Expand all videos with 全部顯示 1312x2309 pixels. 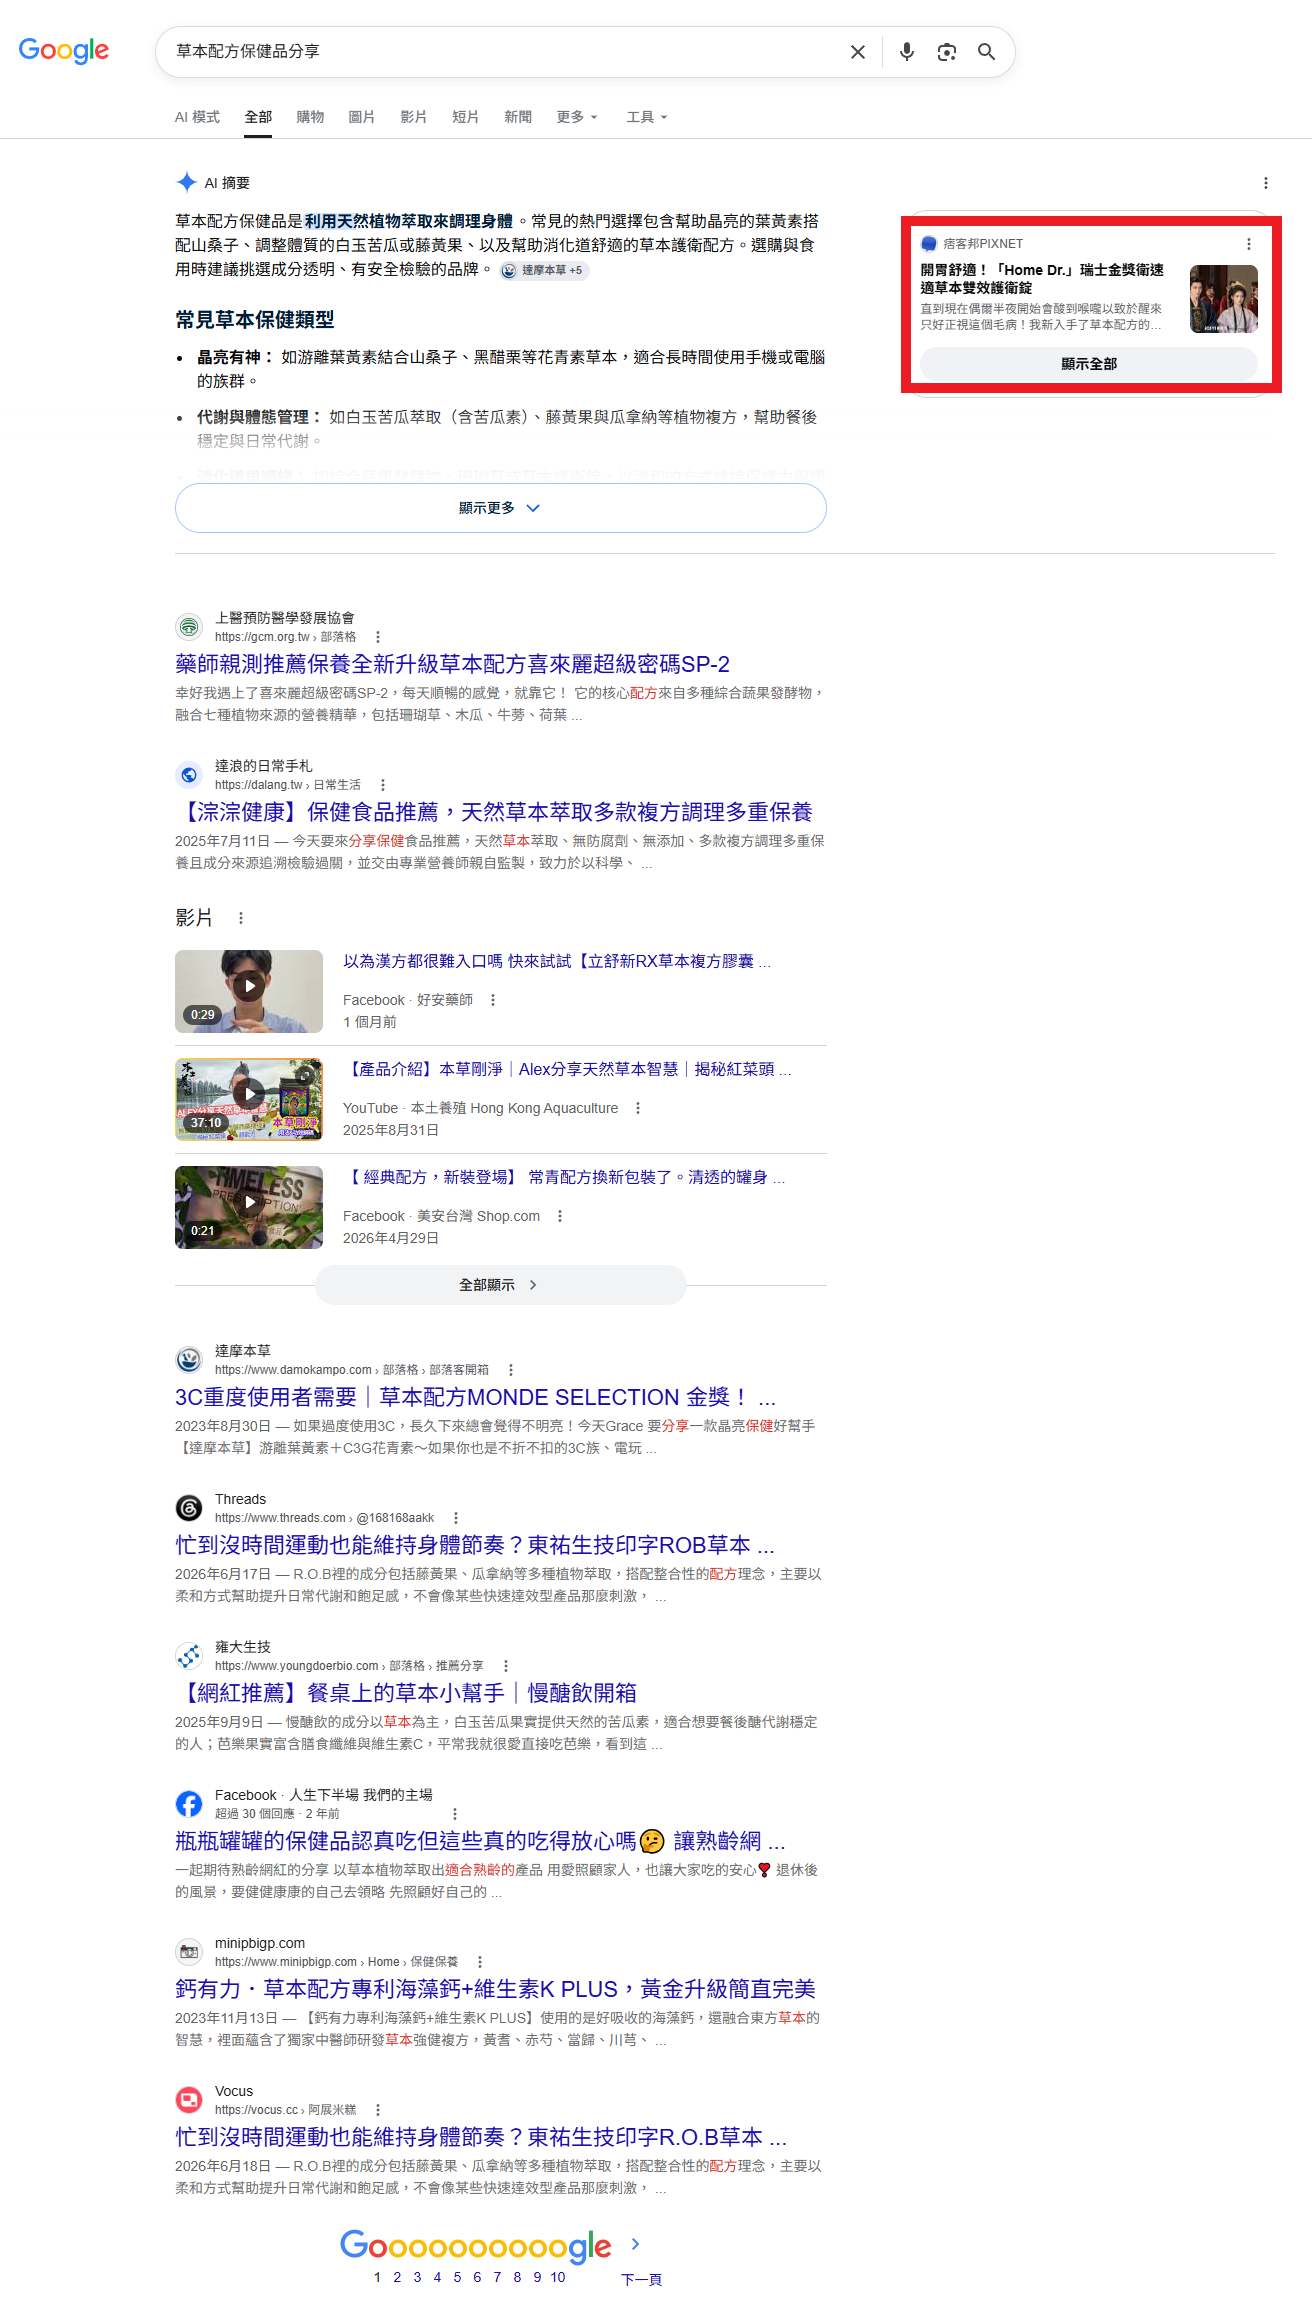click(500, 1285)
